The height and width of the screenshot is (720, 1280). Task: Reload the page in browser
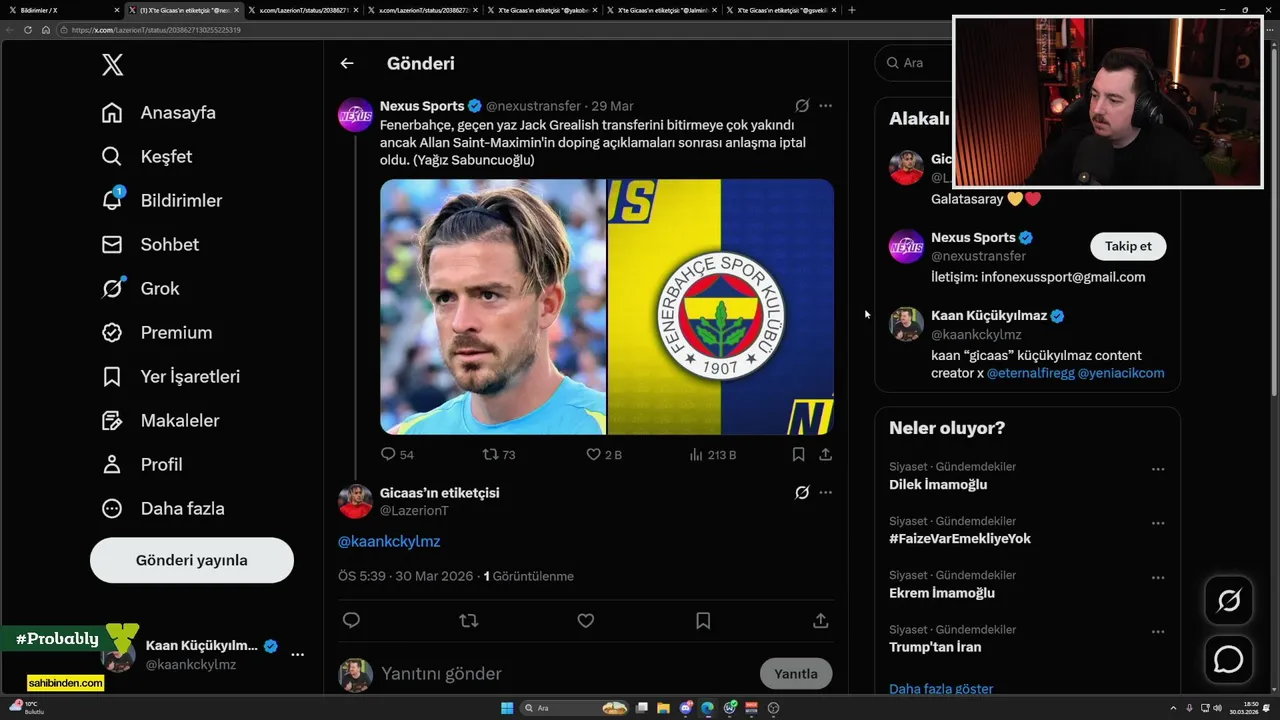pyautogui.click(x=28, y=30)
